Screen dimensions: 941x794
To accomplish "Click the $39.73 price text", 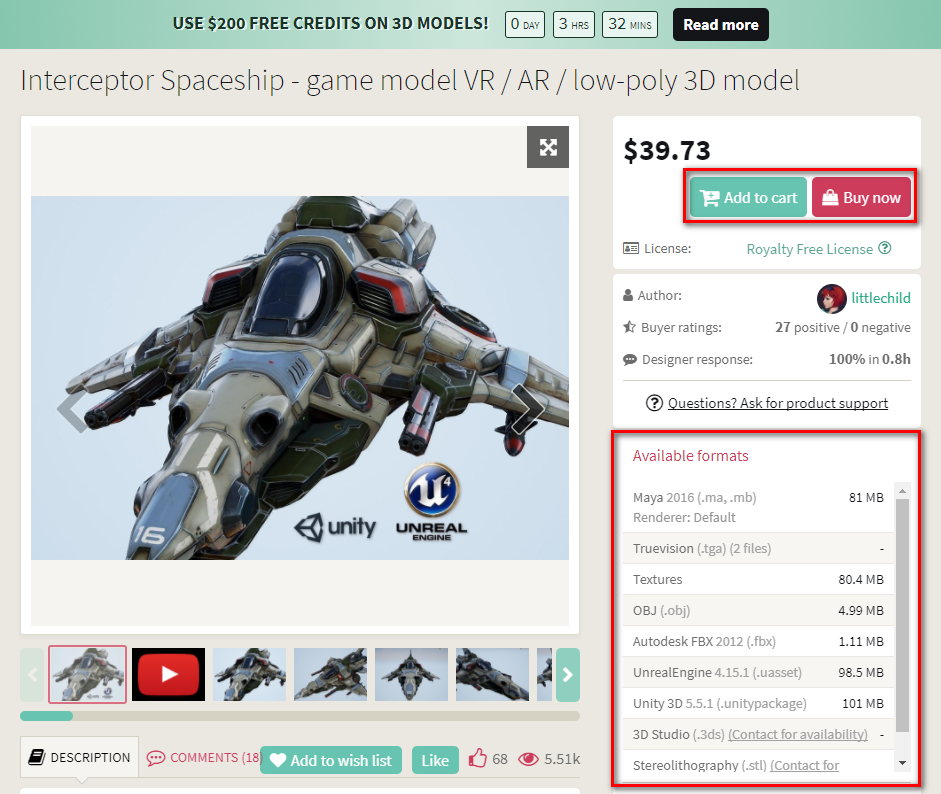I will (667, 150).
